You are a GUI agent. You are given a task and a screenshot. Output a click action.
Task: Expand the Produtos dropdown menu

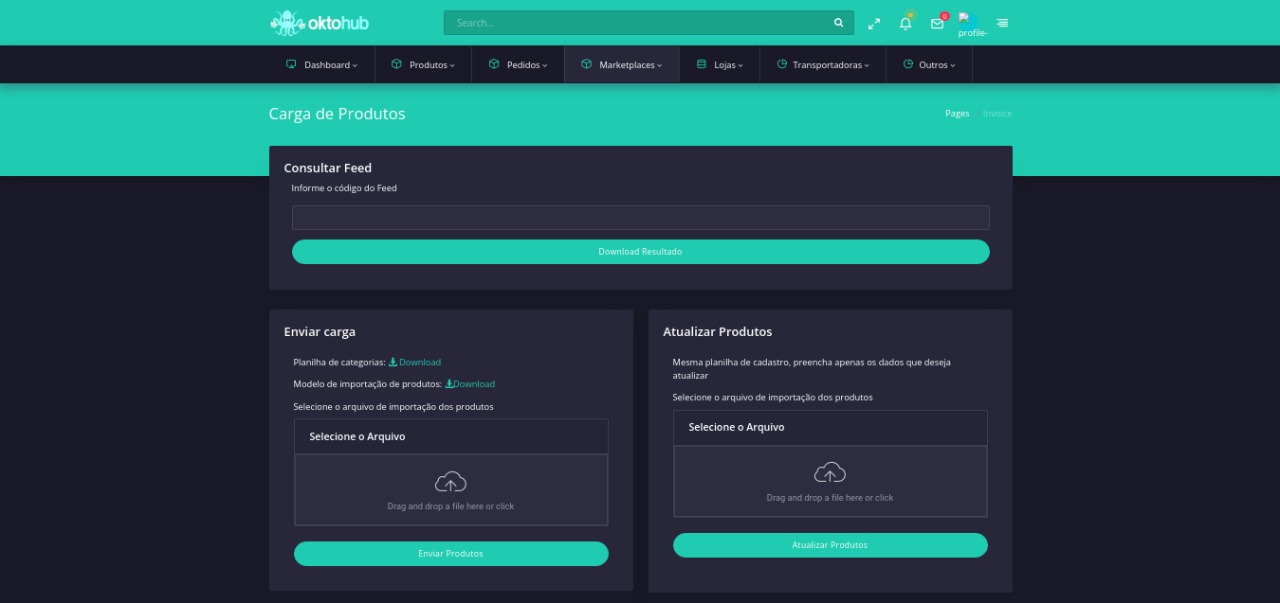tap(423, 65)
